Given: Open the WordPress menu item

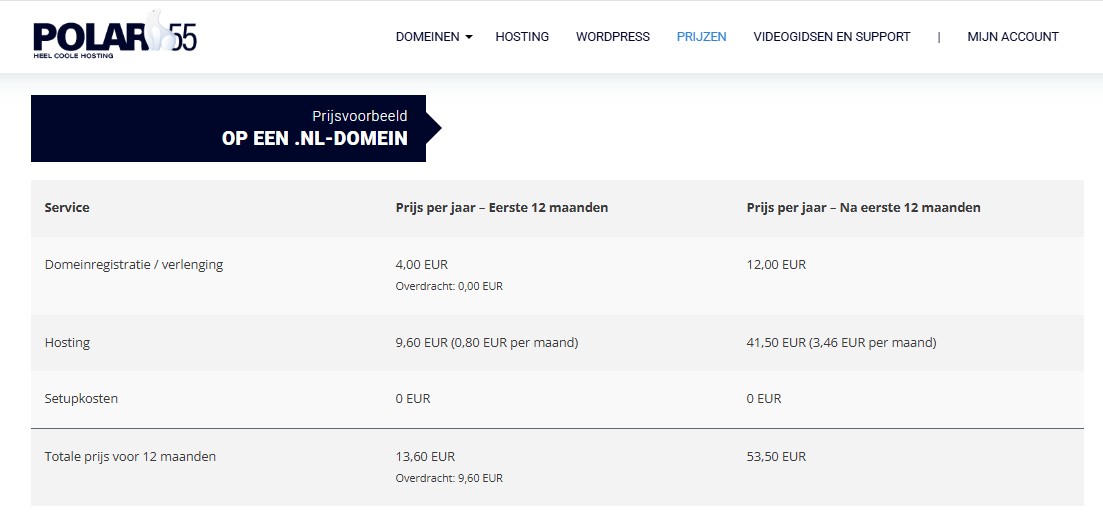Looking at the screenshot, I should tap(613, 37).
